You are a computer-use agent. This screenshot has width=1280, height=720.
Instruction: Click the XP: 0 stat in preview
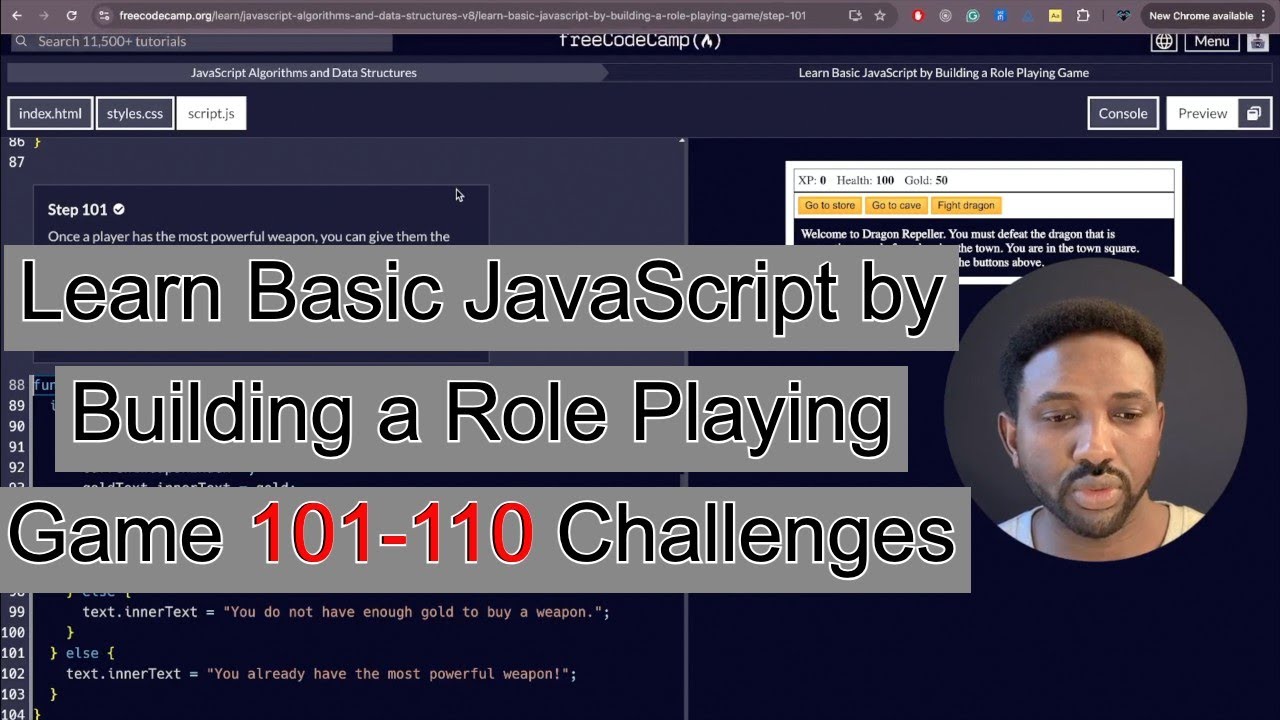(x=812, y=181)
